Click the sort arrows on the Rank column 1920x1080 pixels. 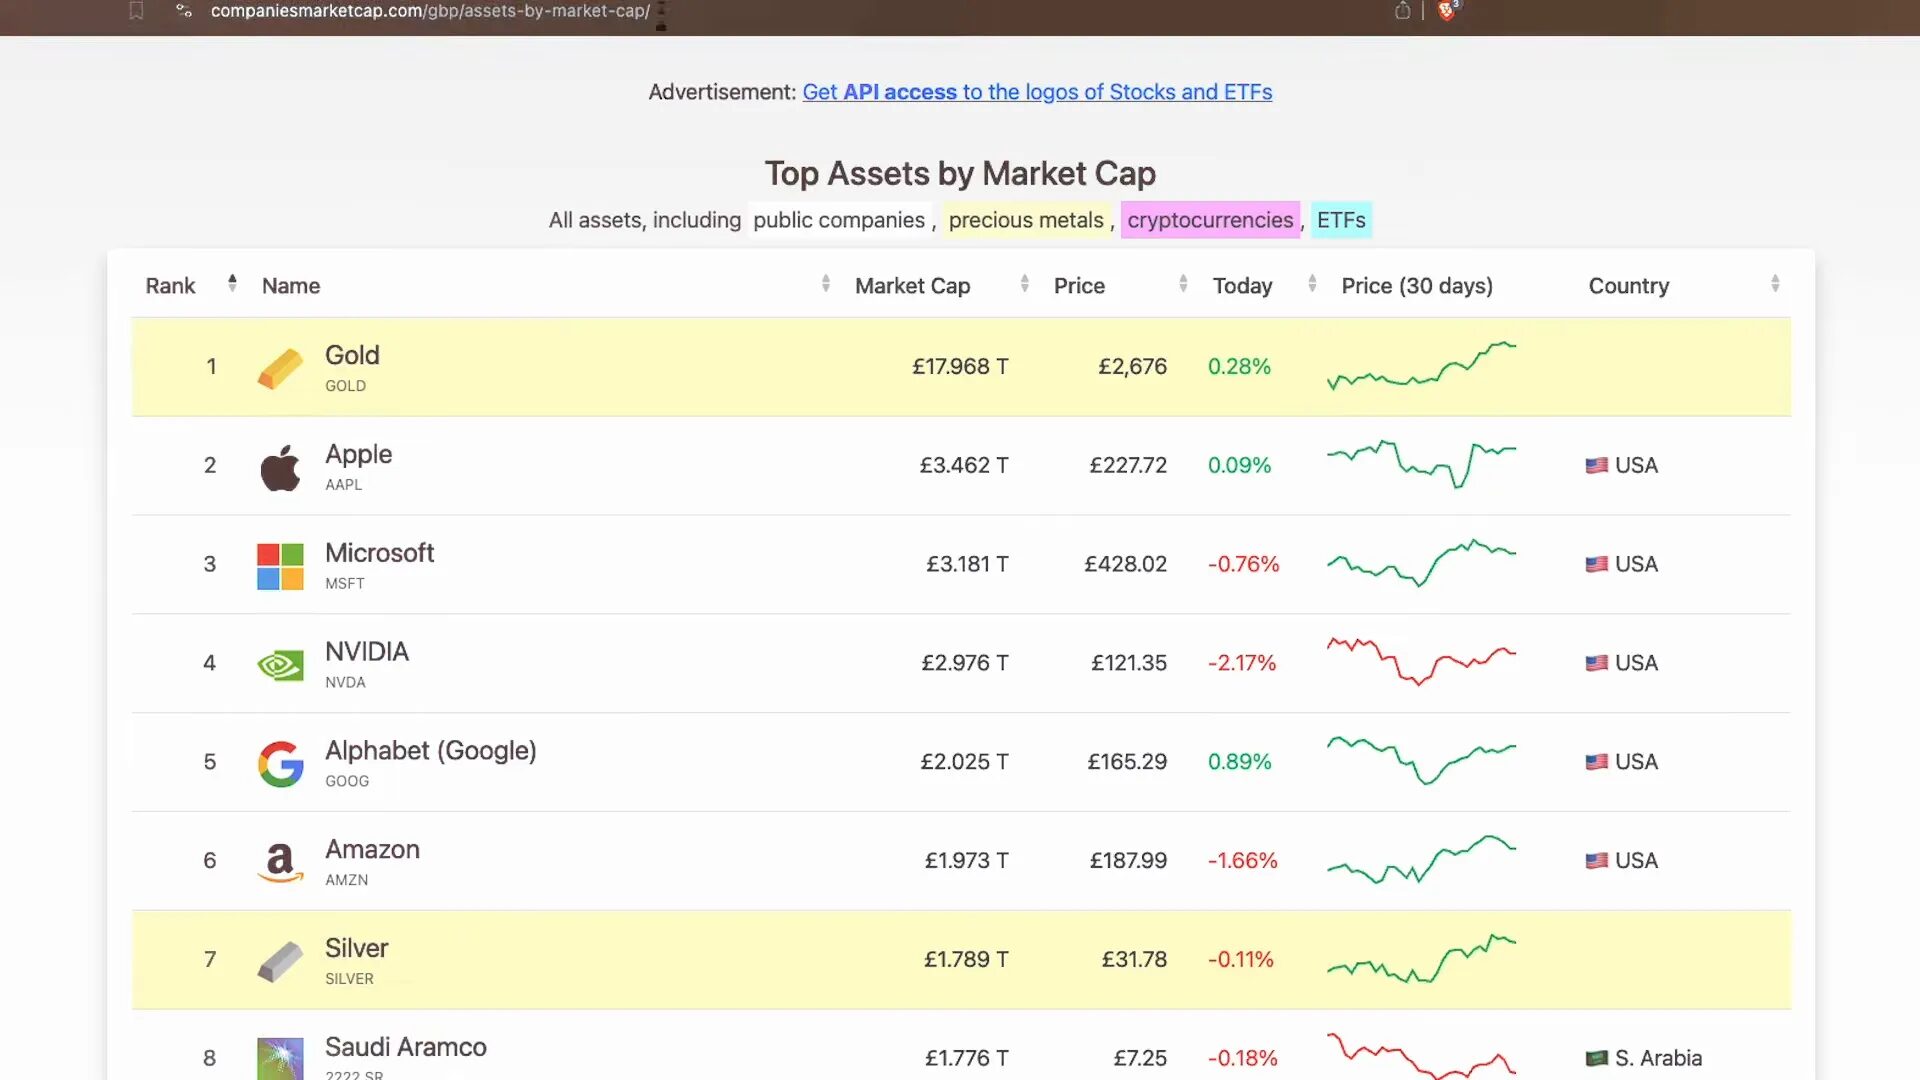pyautogui.click(x=232, y=284)
